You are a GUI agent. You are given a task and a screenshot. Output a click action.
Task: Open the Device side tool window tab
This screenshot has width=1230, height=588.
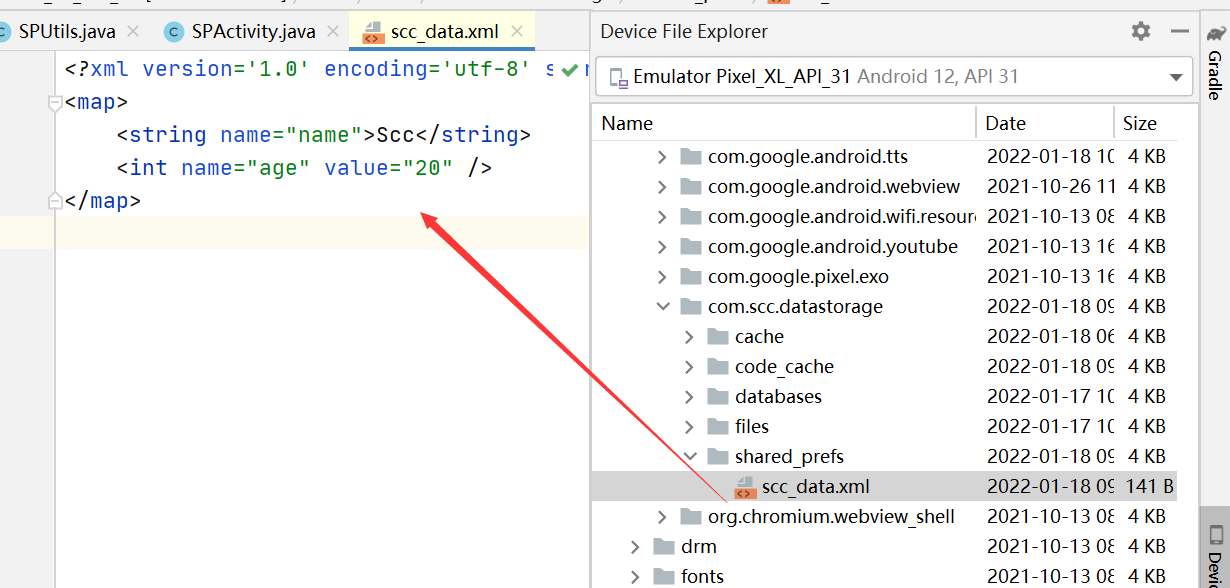point(1214,548)
